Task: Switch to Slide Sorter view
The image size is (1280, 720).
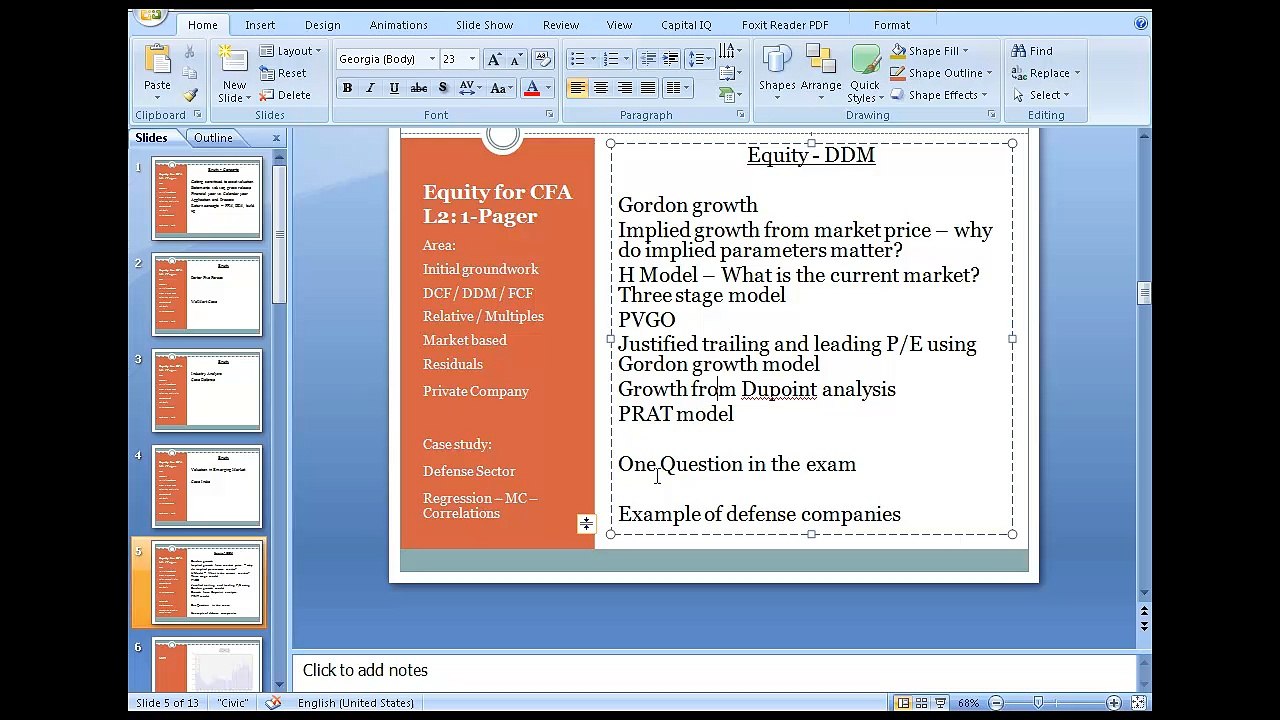Action: (x=922, y=703)
